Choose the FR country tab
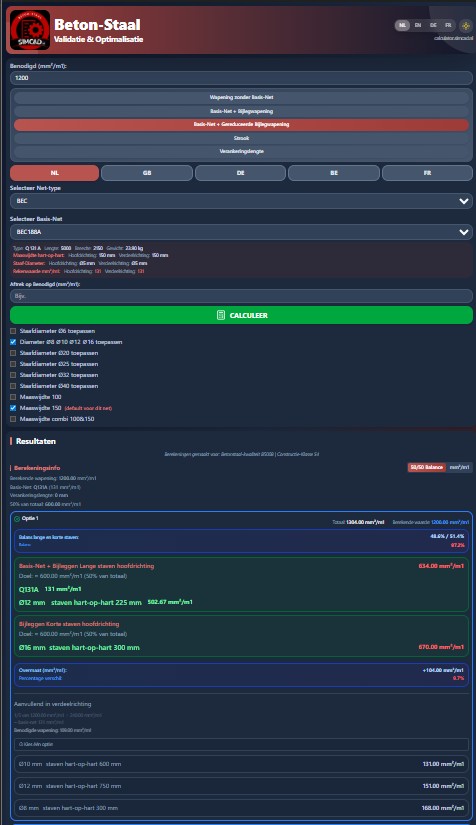 pos(427,173)
